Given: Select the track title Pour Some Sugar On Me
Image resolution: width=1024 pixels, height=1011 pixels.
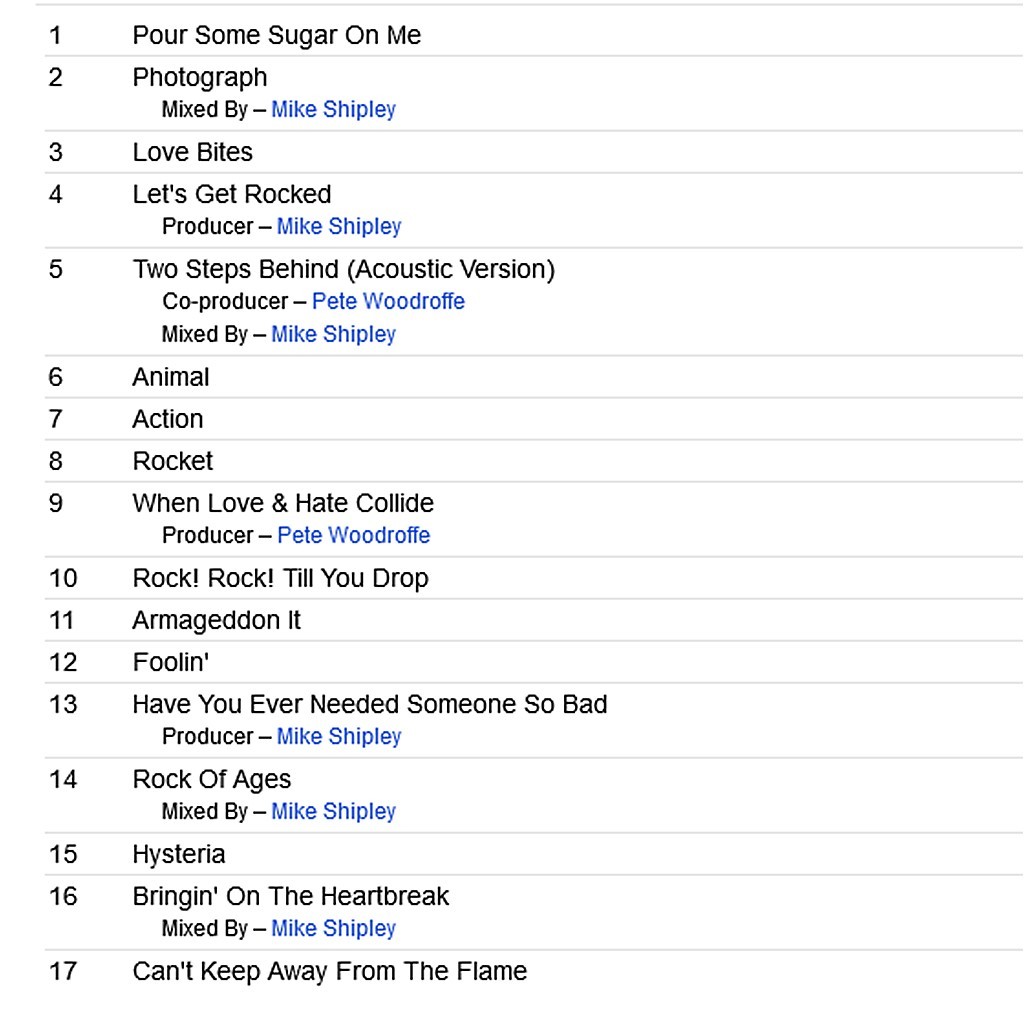Looking at the screenshot, I should [x=277, y=36].
